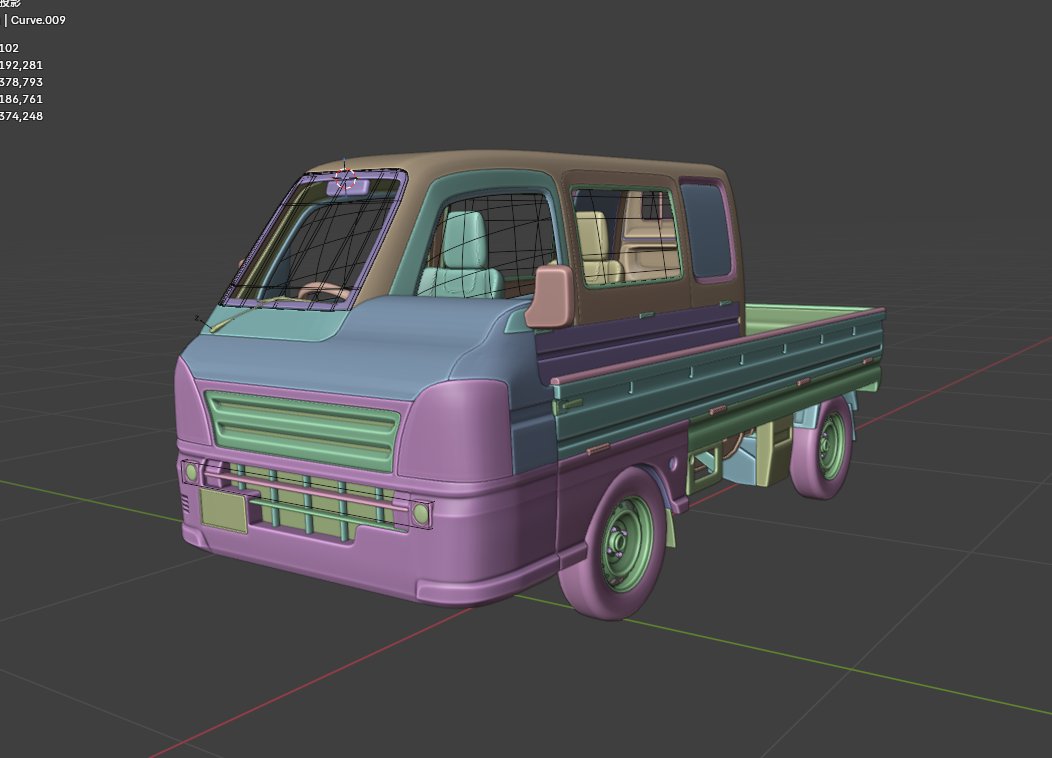Click the '192,281' statistics value
The height and width of the screenshot is (758, 1052).
21,65
